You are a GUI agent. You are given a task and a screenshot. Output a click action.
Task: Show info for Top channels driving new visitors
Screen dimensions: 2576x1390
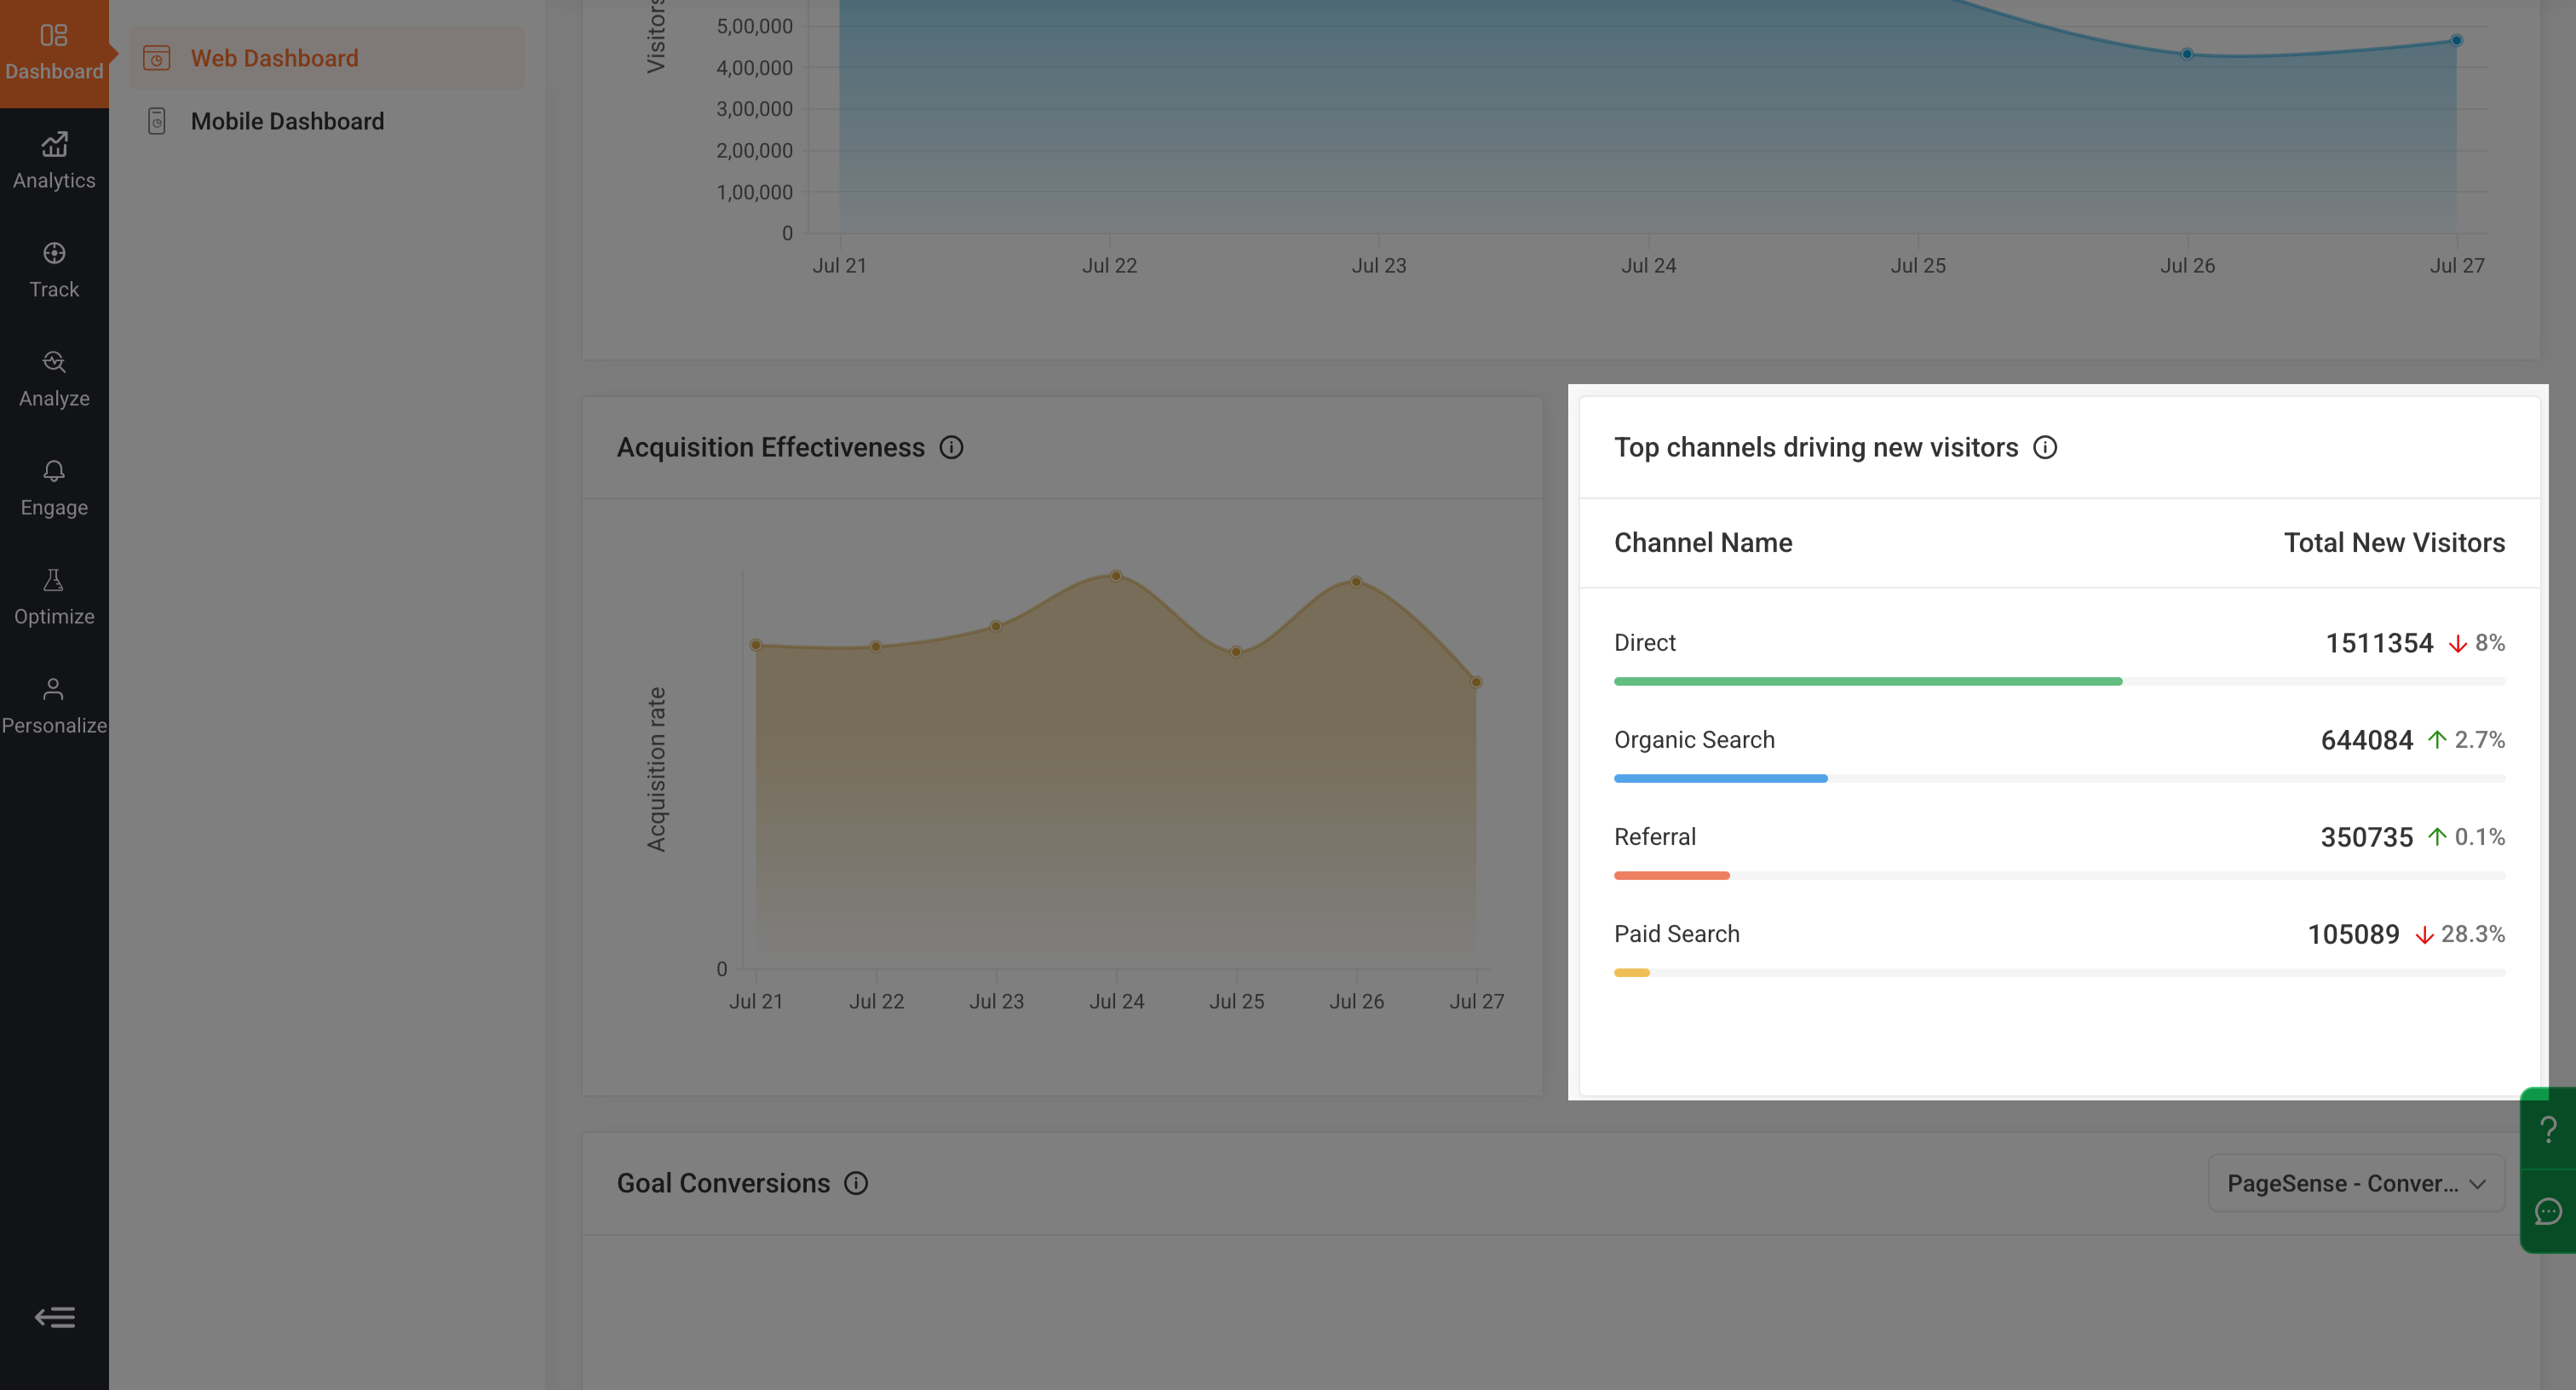coord(2045,448)
